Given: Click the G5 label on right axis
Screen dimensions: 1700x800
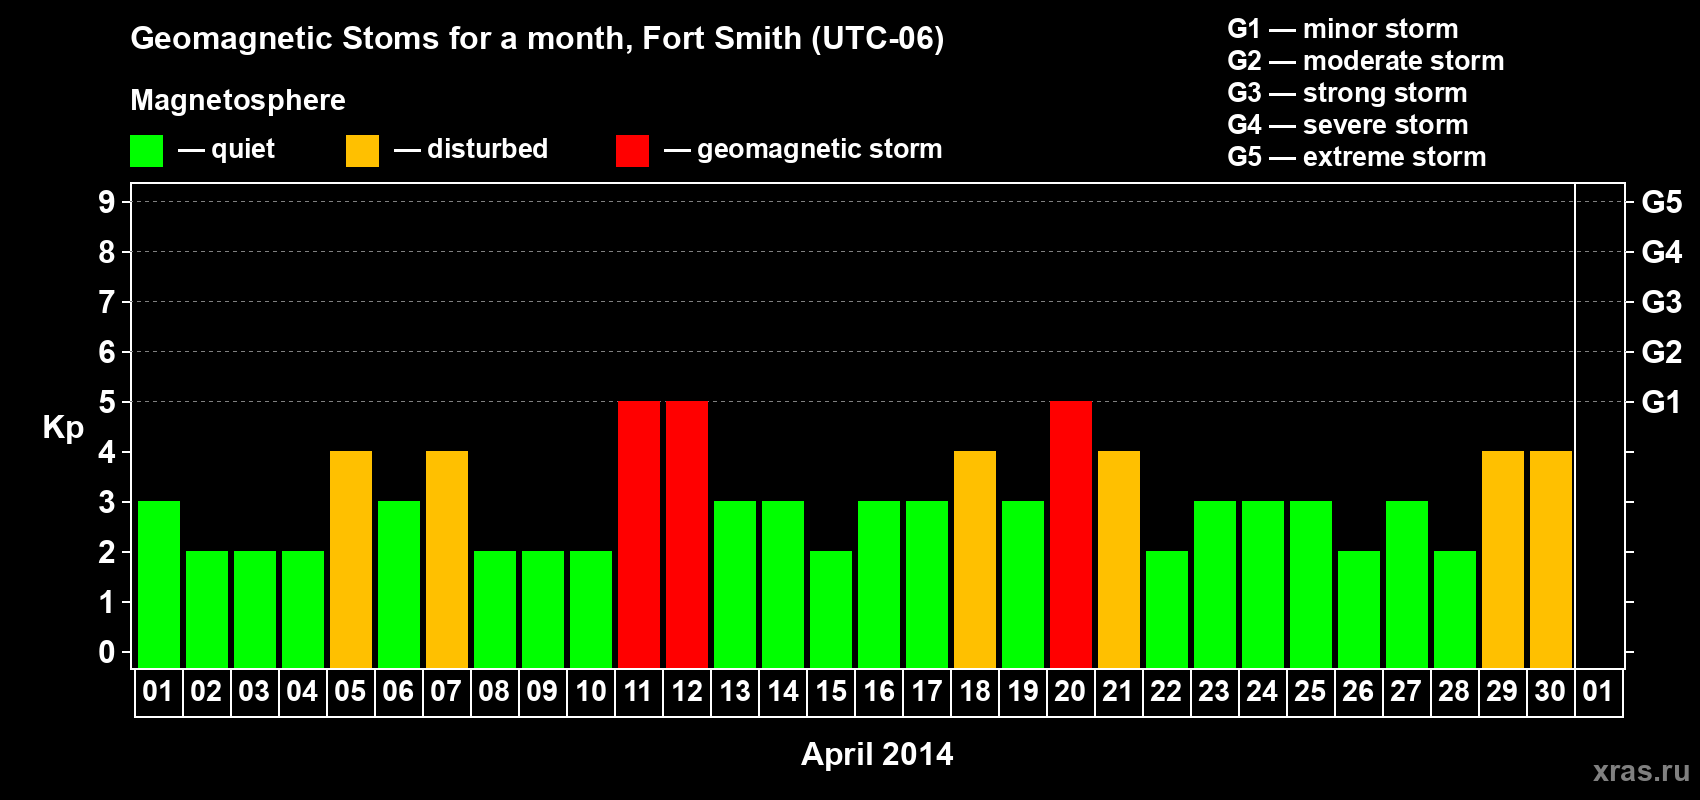Looking at the screenshot, I should [x=1662, y=202].
